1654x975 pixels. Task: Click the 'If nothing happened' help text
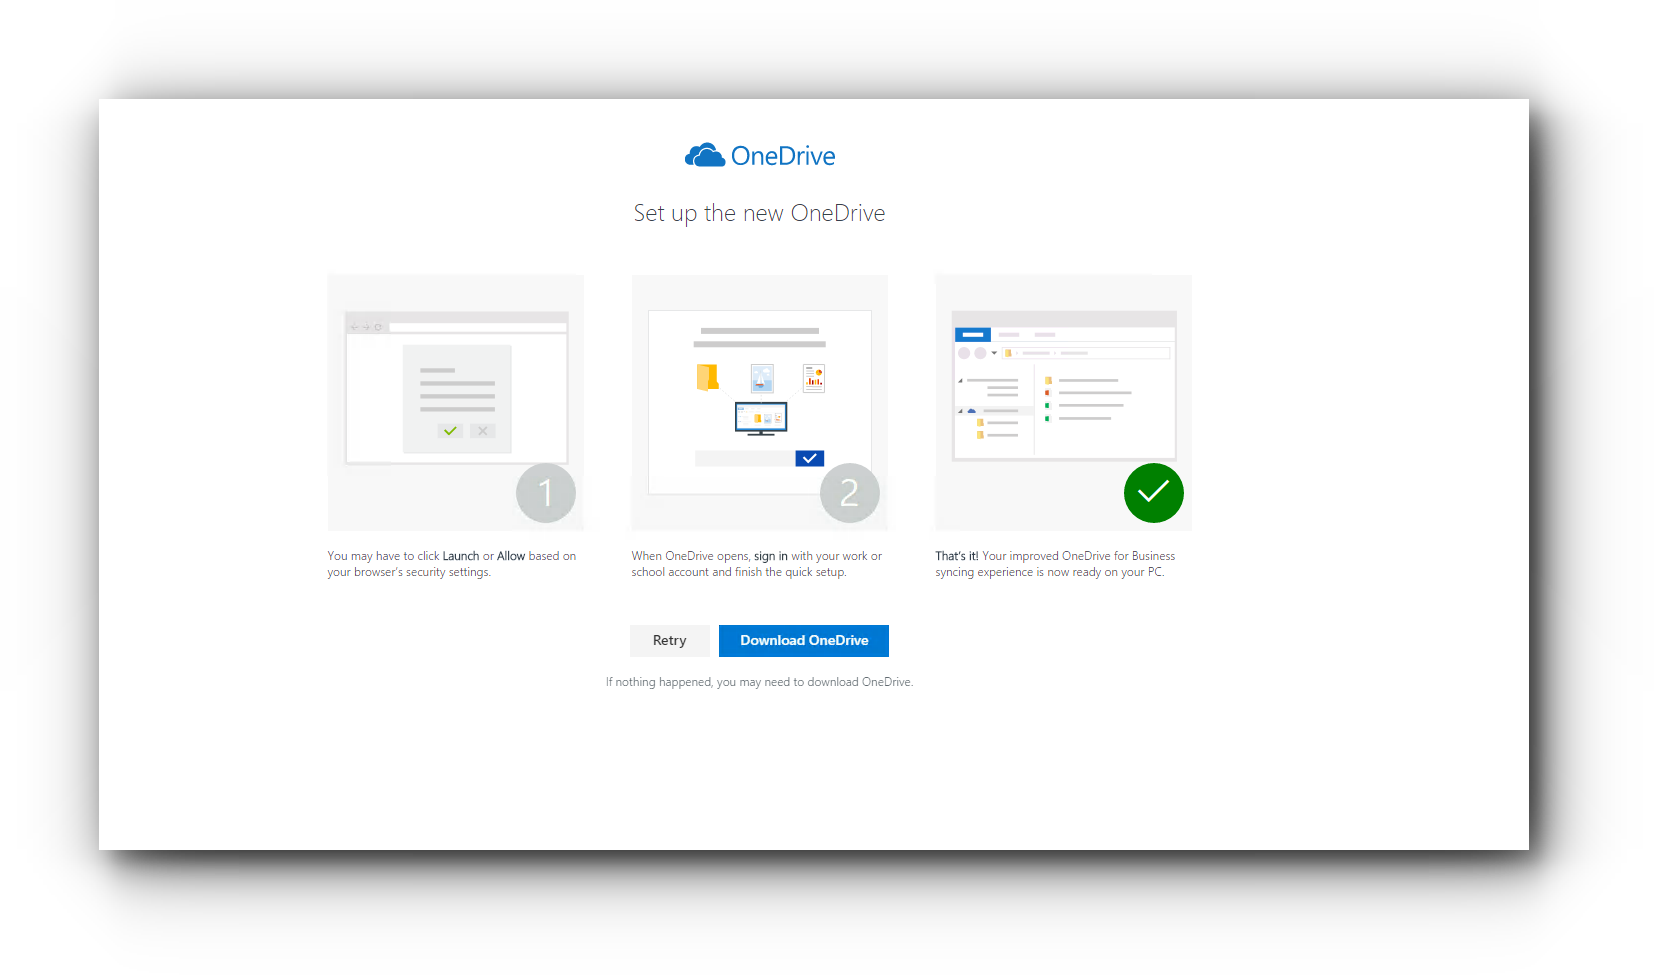(x=759, y=682)
